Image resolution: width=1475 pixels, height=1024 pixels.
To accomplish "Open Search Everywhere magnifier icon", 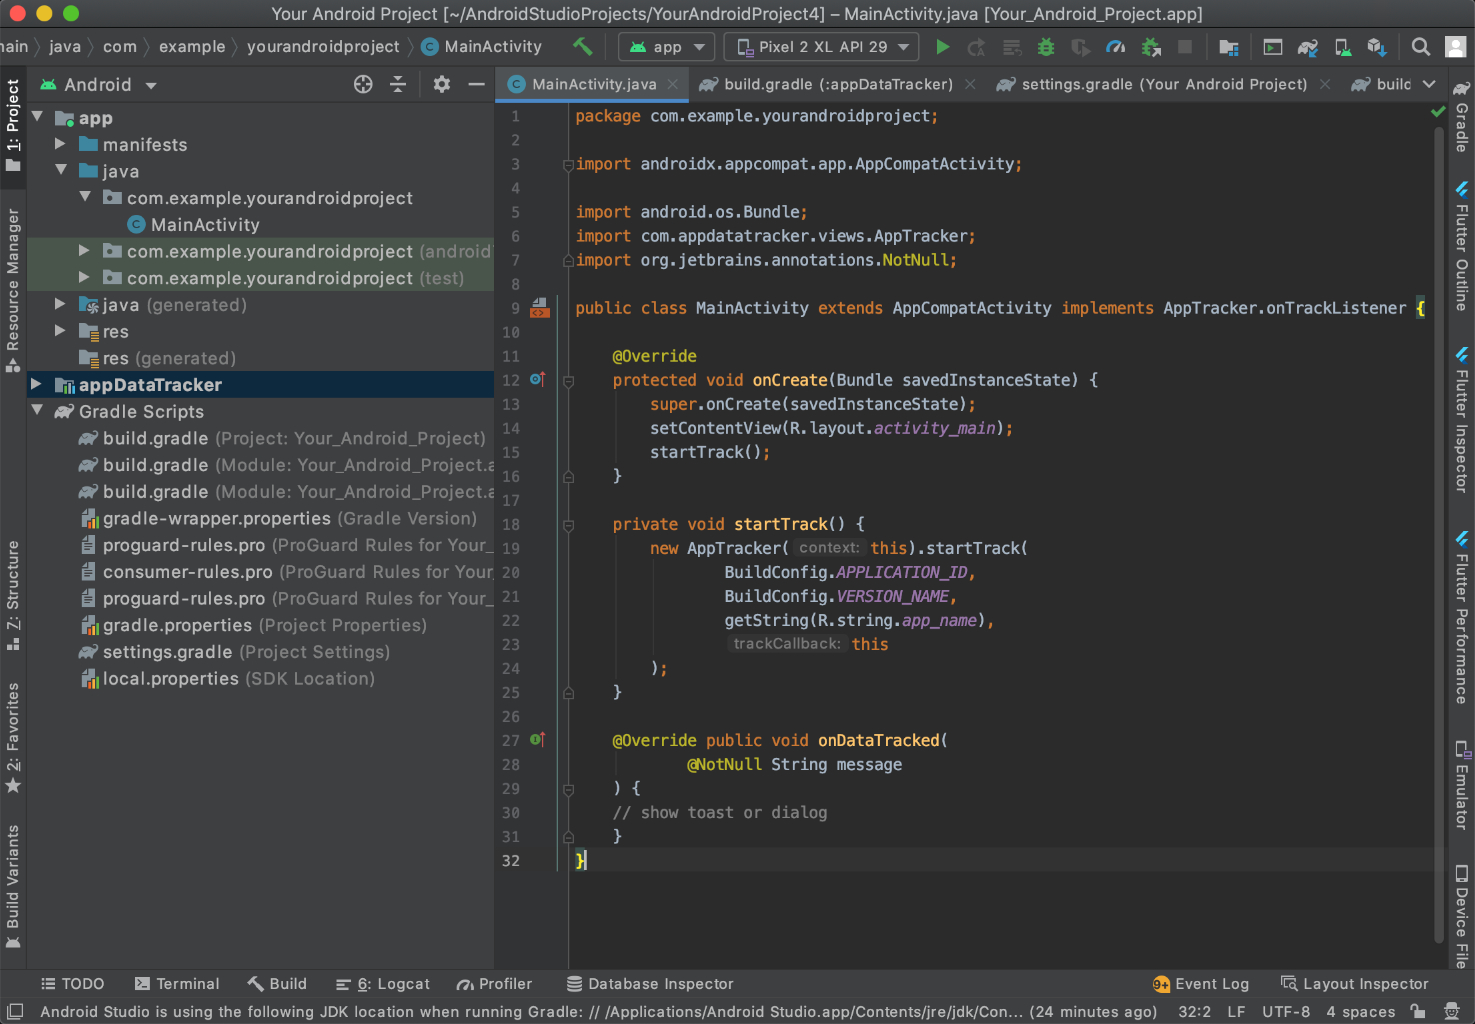I will click(x=1420, y=47).
